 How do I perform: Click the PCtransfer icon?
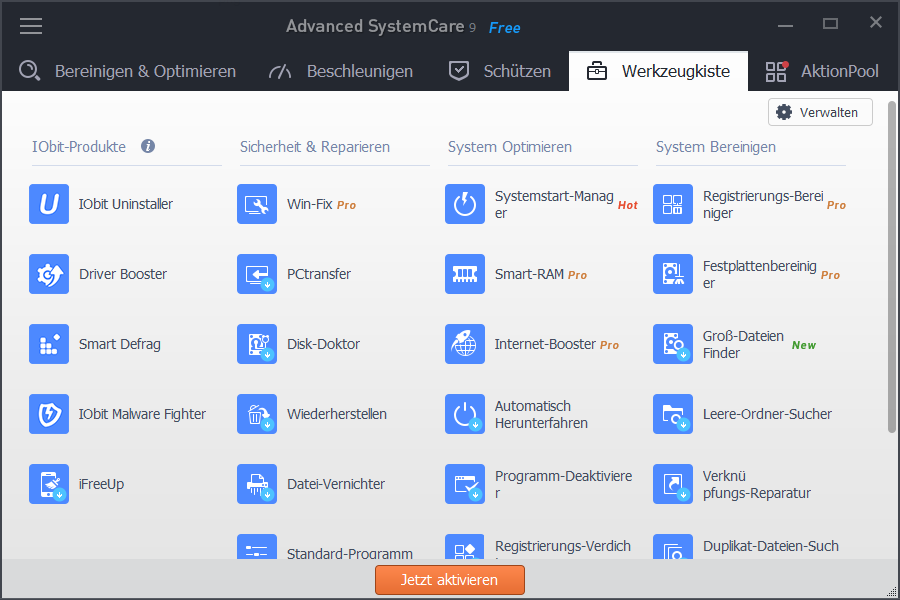(x=257, y=274)
